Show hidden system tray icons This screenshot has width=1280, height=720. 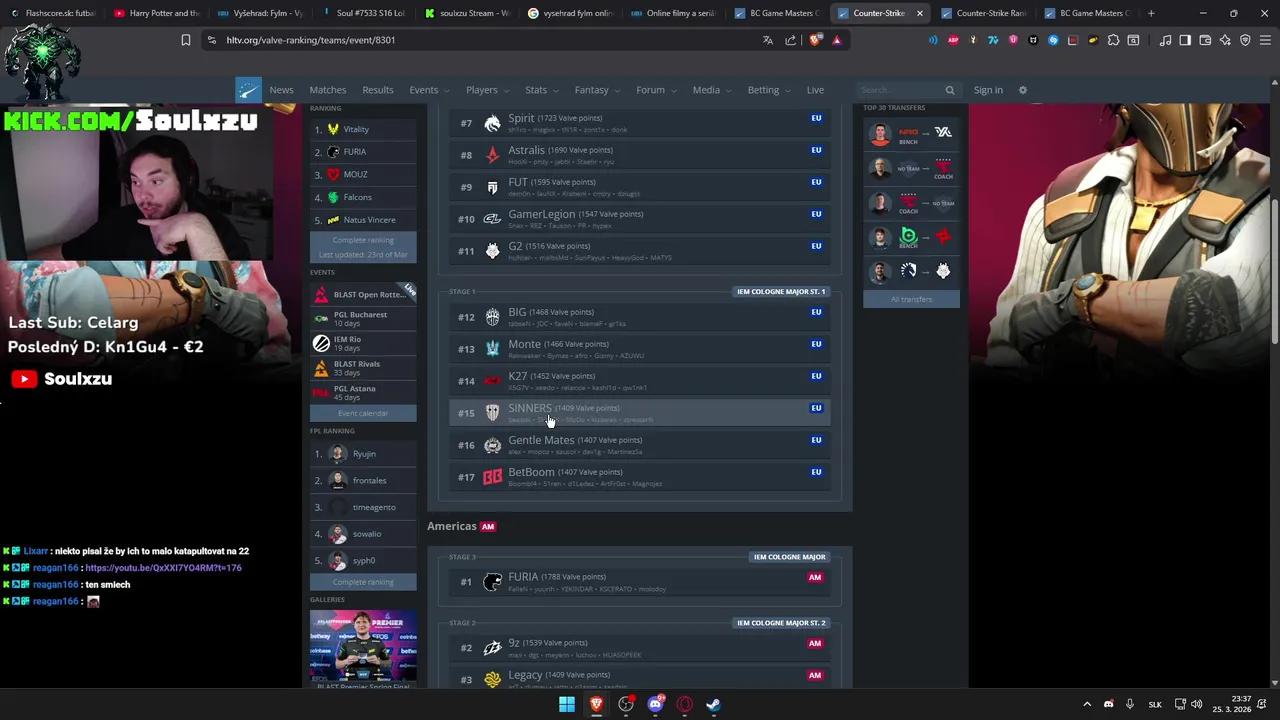tap(1087, 704)
